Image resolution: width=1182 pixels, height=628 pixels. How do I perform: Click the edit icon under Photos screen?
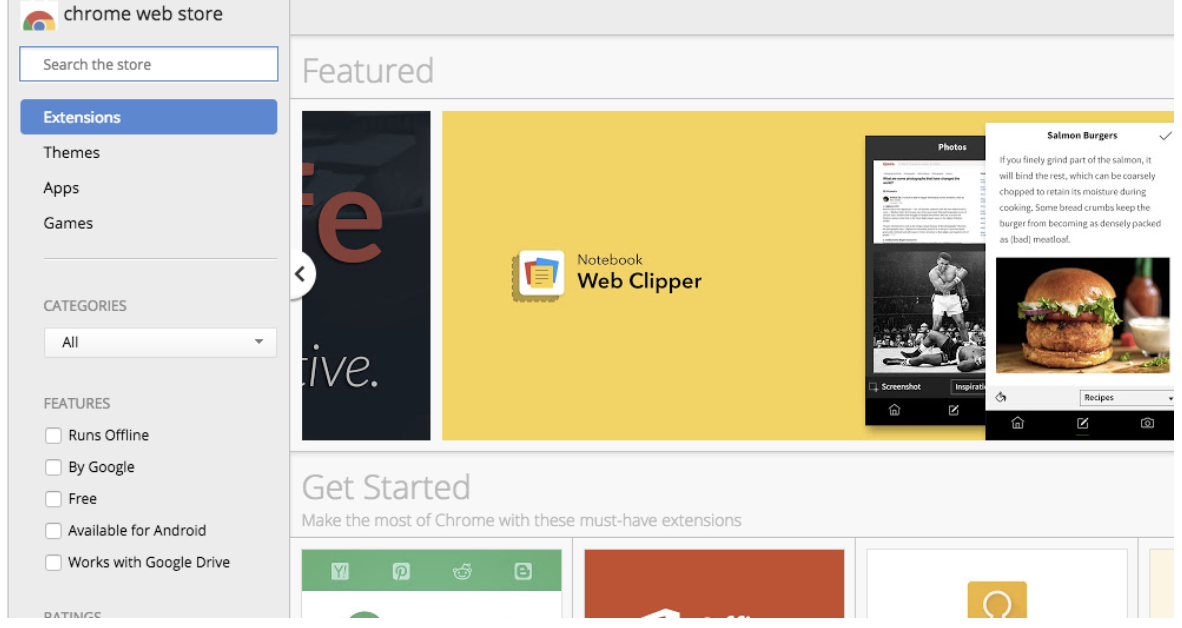pos(954,410)
